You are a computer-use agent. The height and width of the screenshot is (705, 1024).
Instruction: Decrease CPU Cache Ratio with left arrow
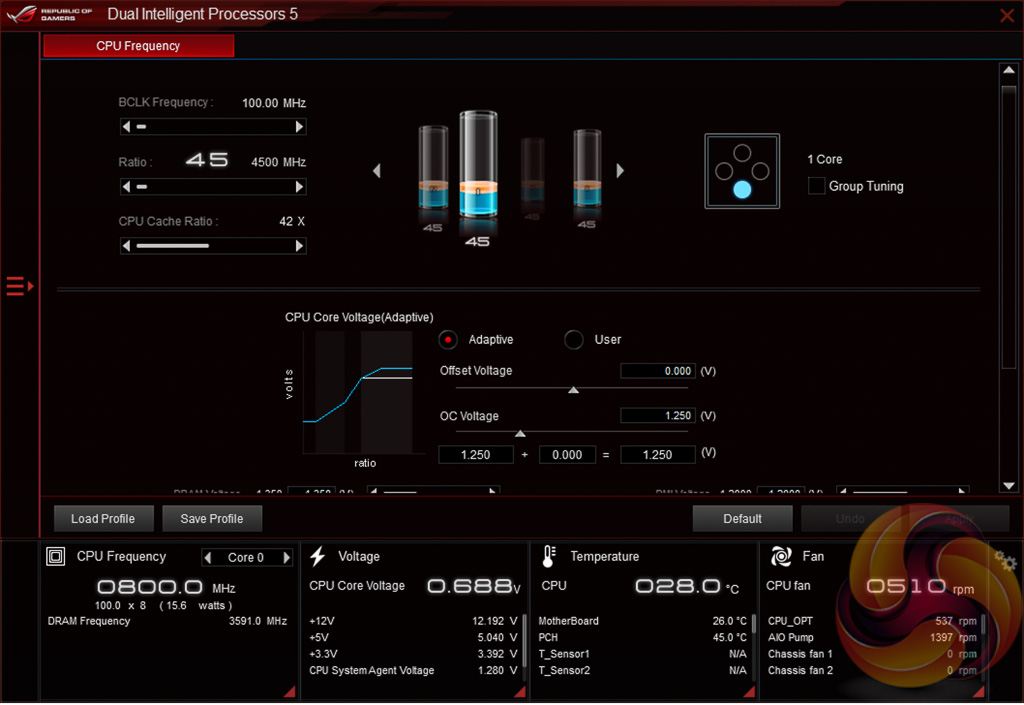[x=126, y=246]
